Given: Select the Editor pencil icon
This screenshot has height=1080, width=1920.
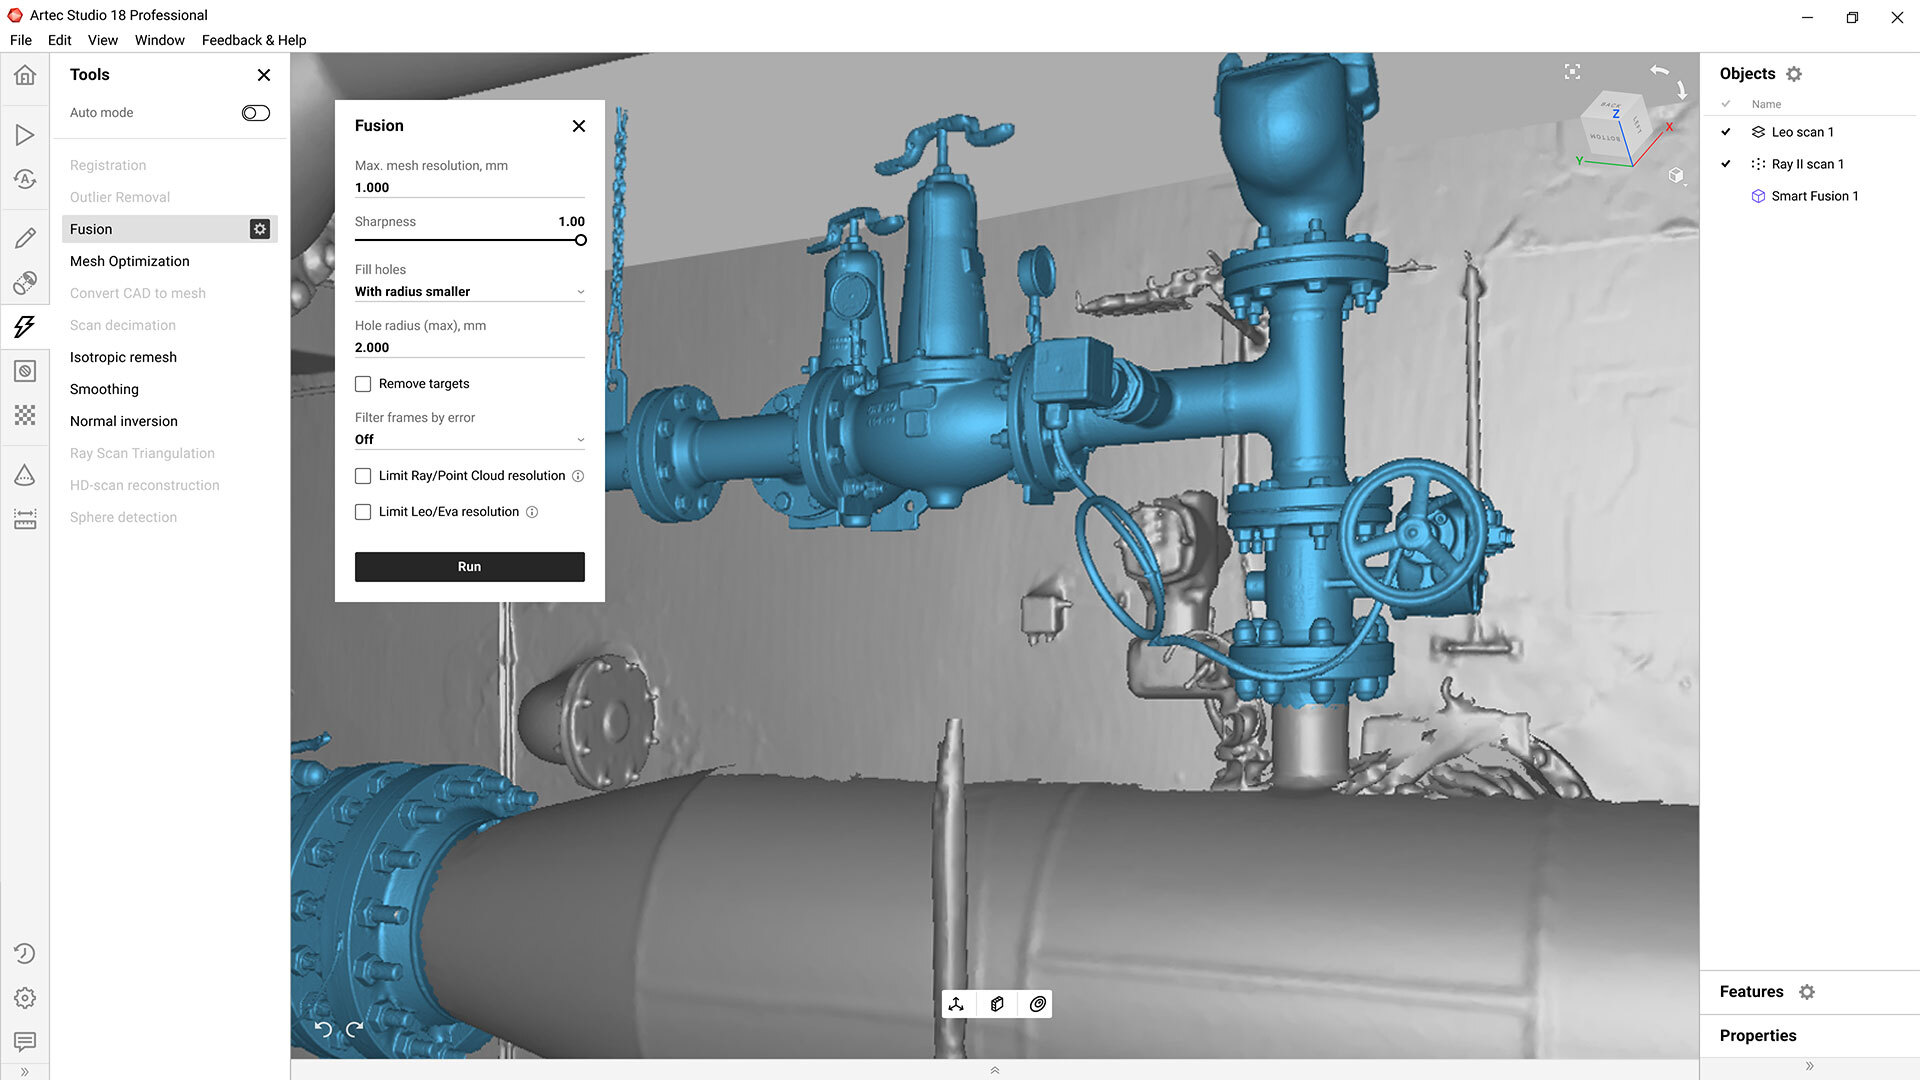Looking at the screenshot, I should click(x=25, y=238).
